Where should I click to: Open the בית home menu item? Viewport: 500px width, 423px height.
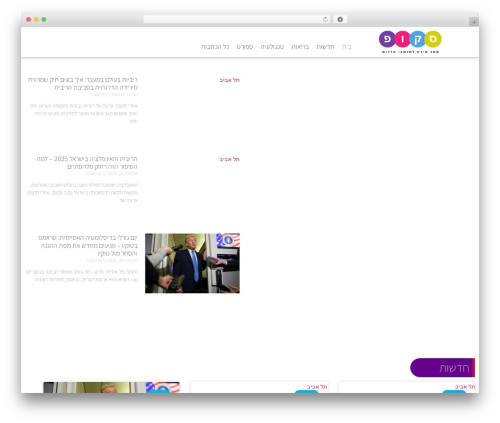pyautogui.click(x=347, y=47)
